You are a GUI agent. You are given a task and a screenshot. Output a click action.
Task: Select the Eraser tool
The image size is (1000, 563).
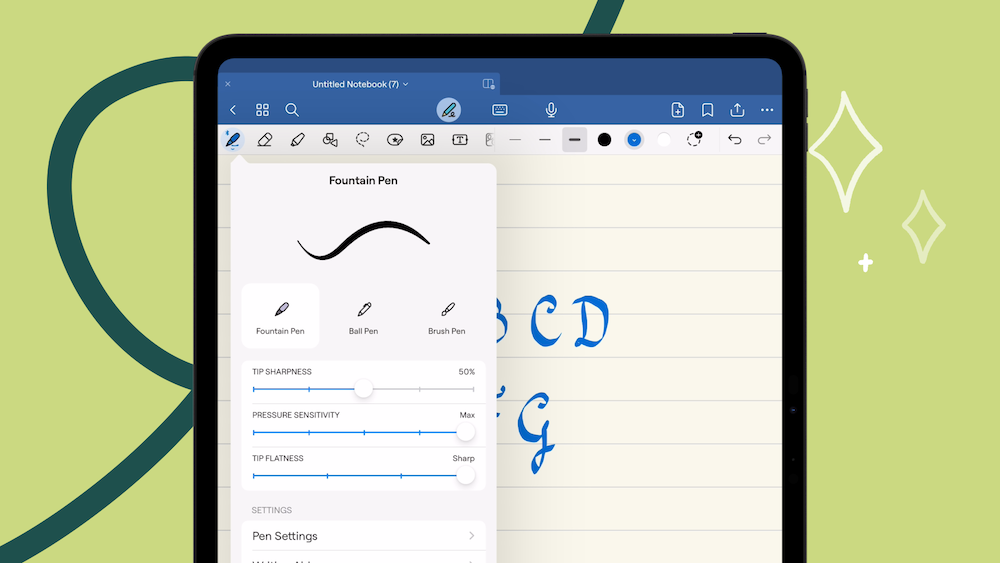tap(264, 140)
